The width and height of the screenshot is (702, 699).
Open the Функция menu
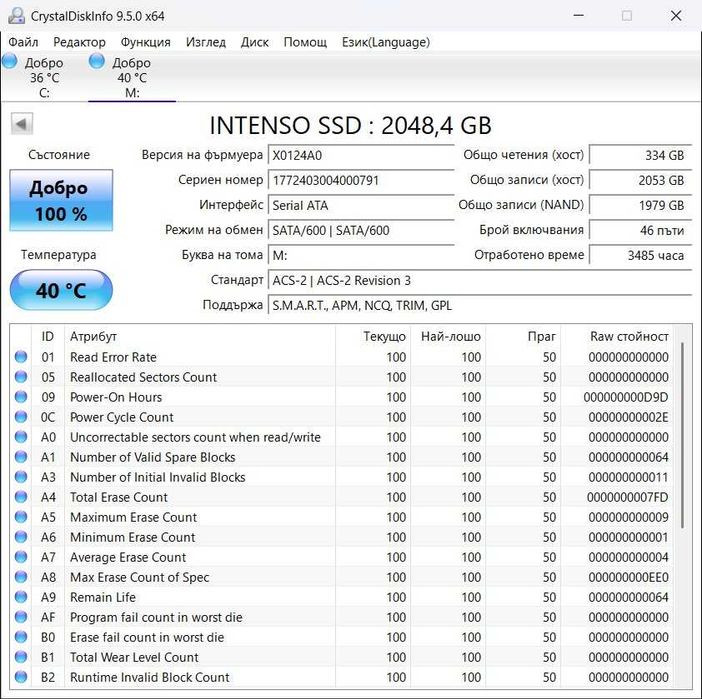(146, 42)
